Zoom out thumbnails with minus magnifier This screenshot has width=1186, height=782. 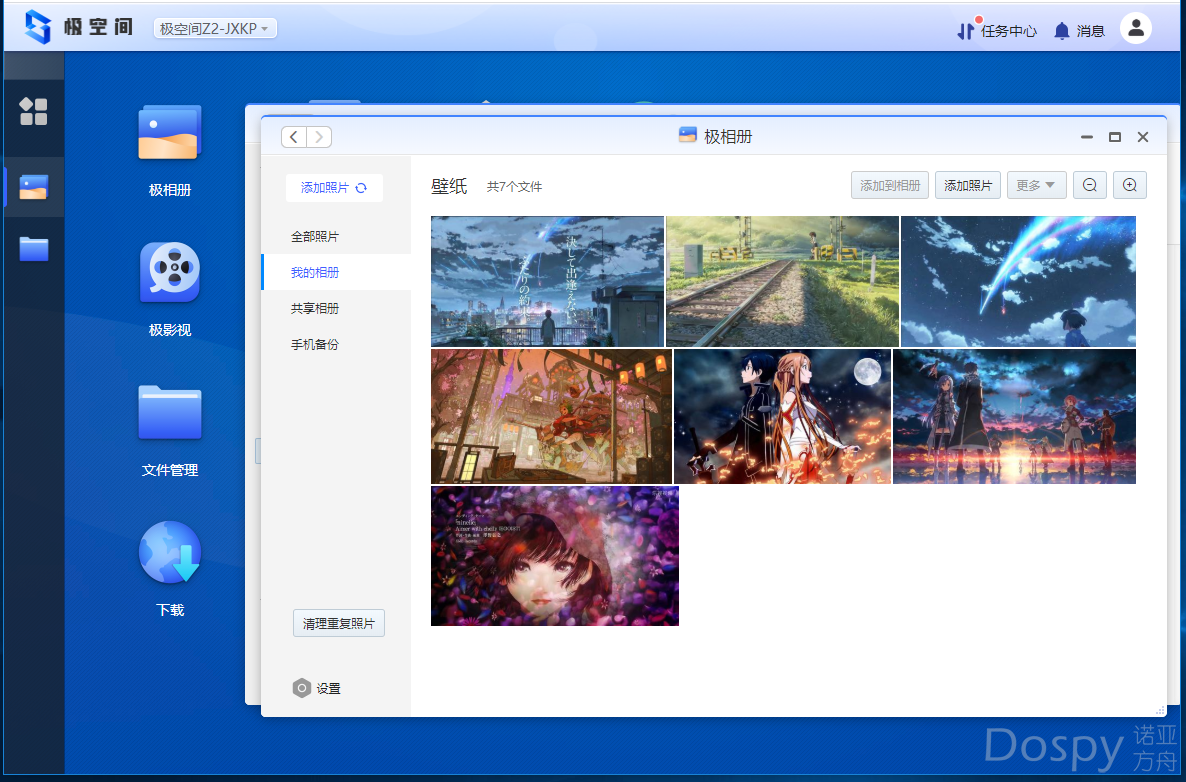tap(1090, 185)
